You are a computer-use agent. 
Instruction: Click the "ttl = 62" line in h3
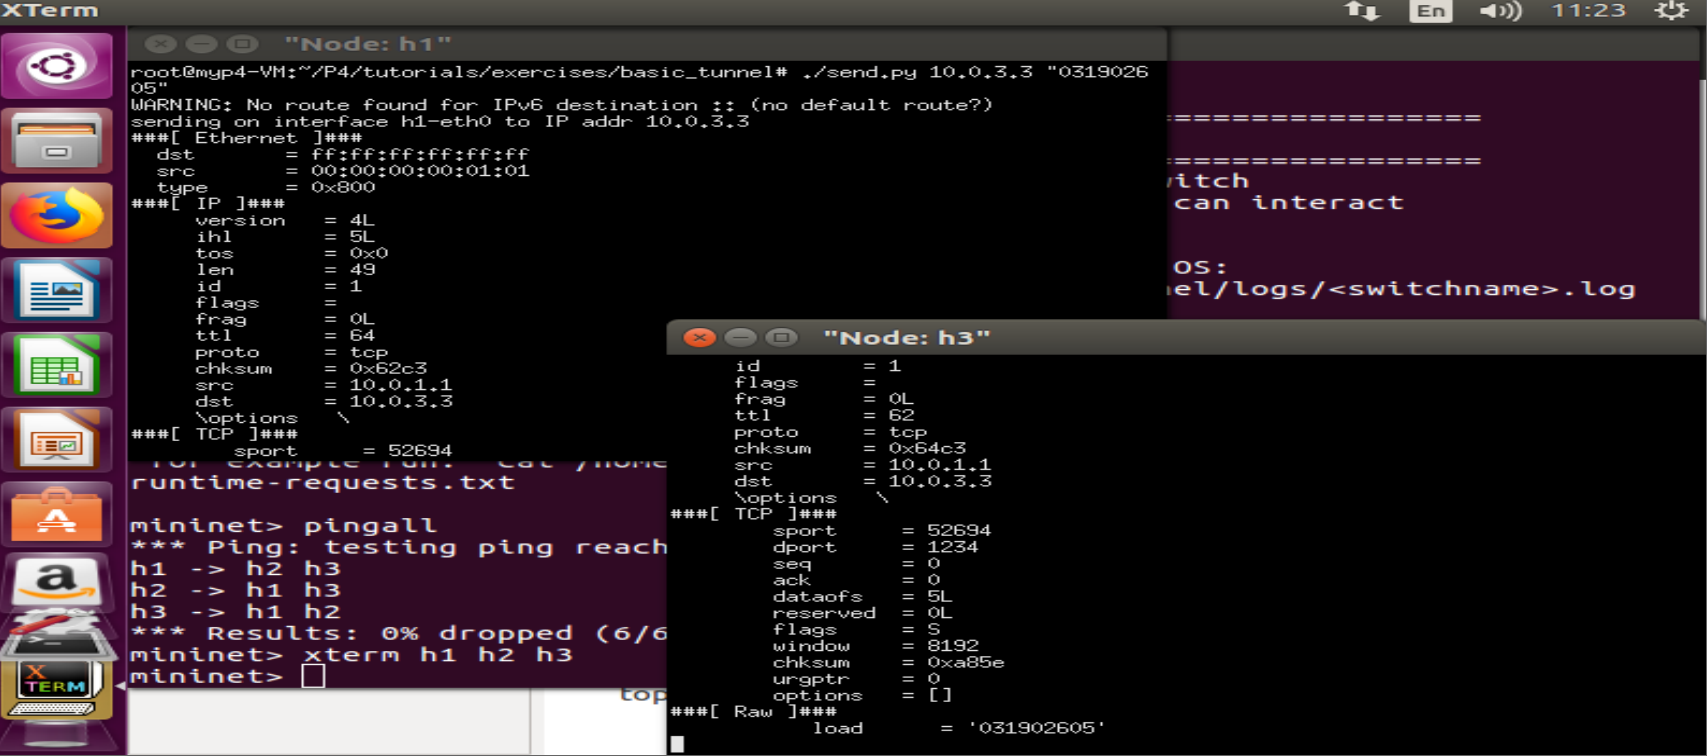point(824,415)
